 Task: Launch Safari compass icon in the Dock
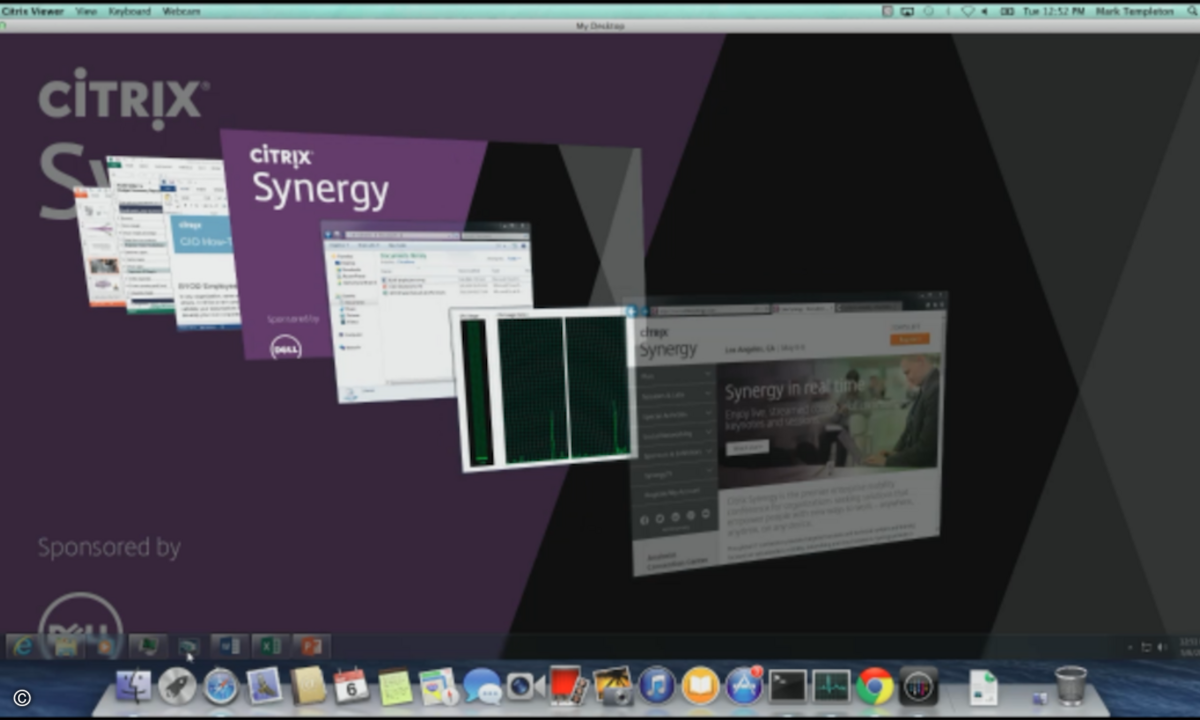click(x=221, y=686)
